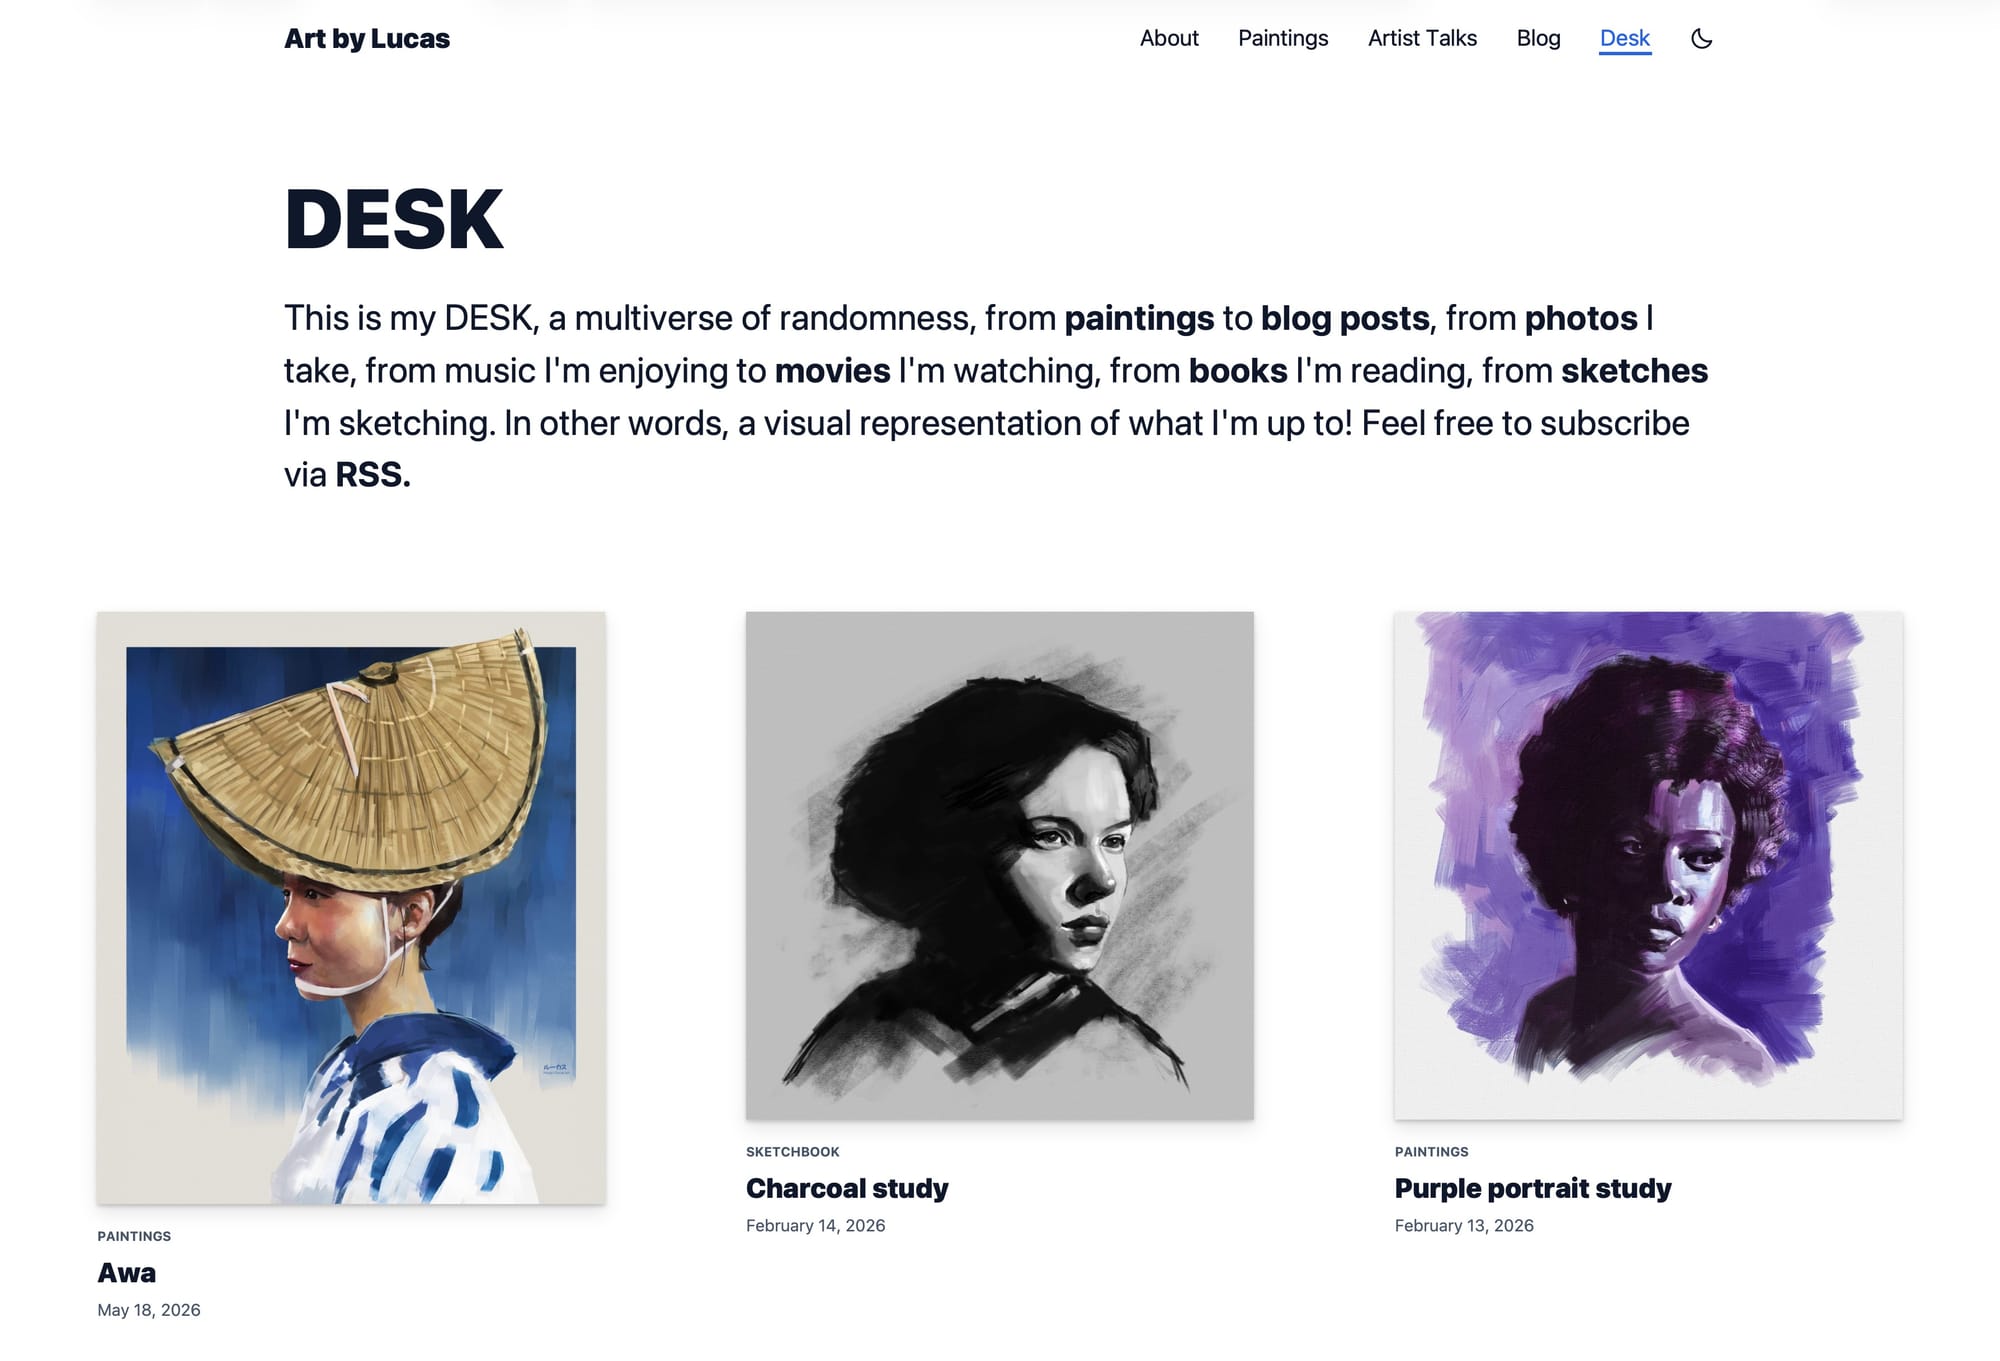The image size is (2000, 1361).
Task: Visit the Blog page
Action: [1538, 38]
